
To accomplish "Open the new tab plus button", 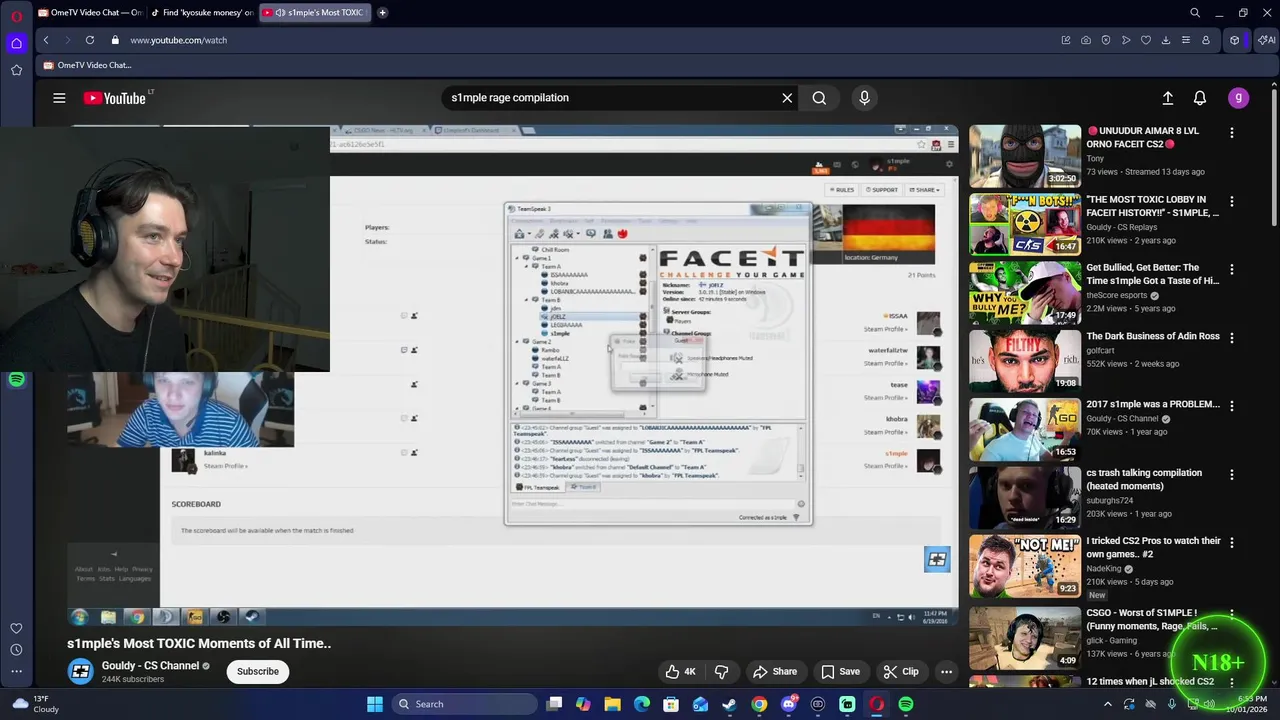I will [382, 13].
